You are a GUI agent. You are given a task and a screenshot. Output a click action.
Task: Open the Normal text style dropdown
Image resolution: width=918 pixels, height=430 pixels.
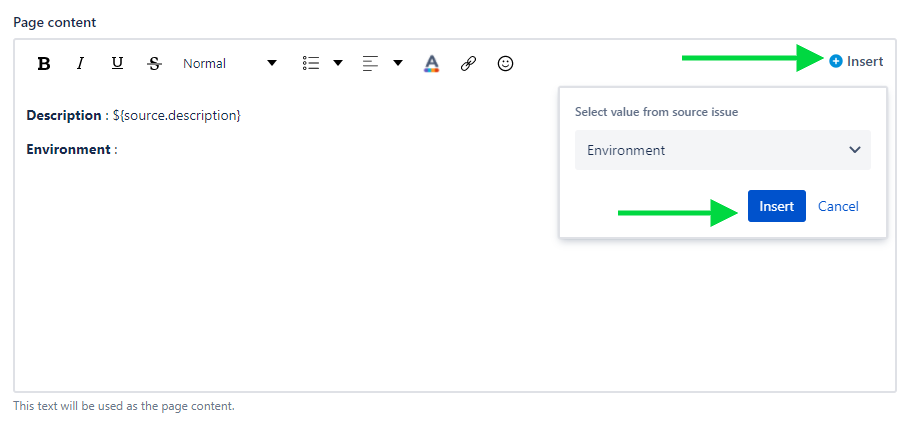tap(229, 63)
